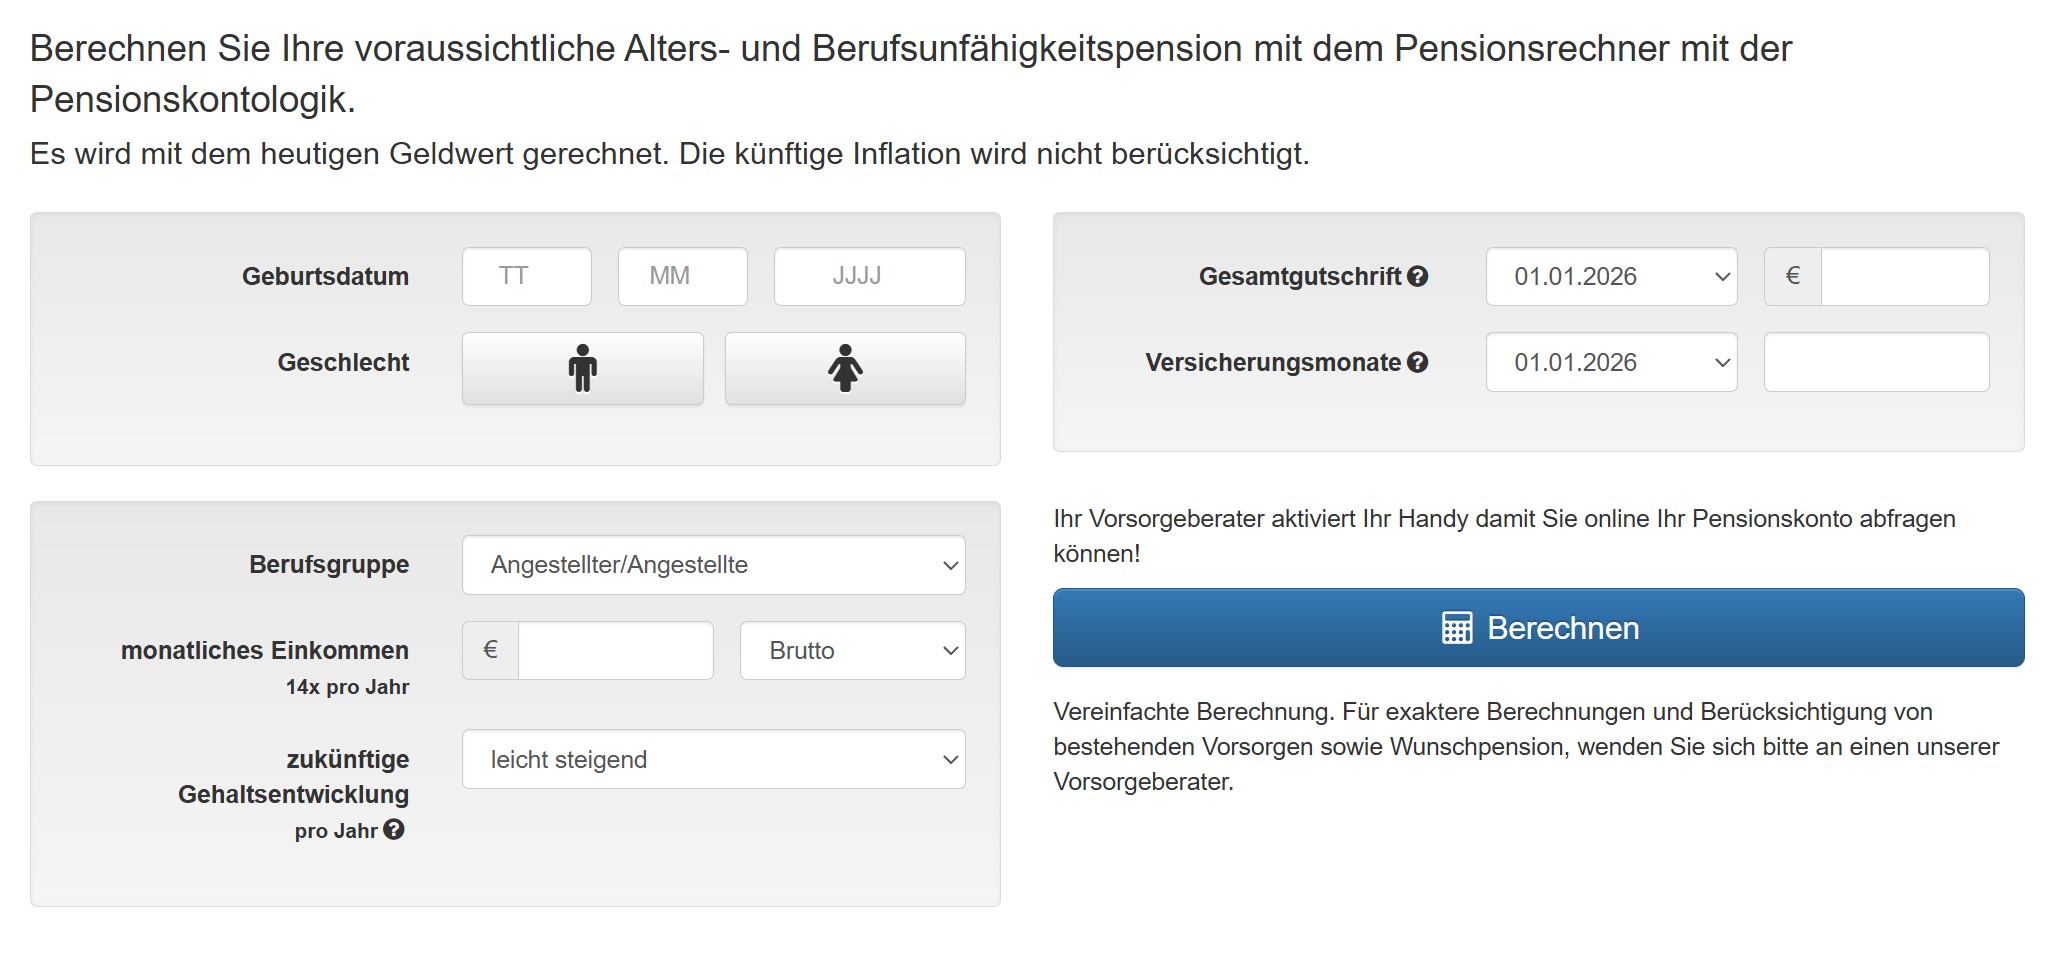Open Gesamtgutschrift date dropdown
This screenshot has height=958, width=2068.
coord(1610,276)
